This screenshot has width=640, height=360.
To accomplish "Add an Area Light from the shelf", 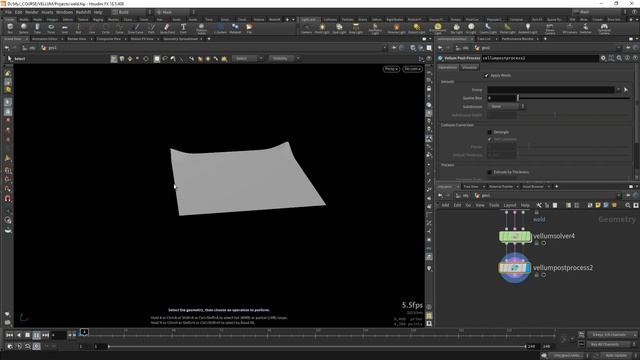I will tap(356, 28).
